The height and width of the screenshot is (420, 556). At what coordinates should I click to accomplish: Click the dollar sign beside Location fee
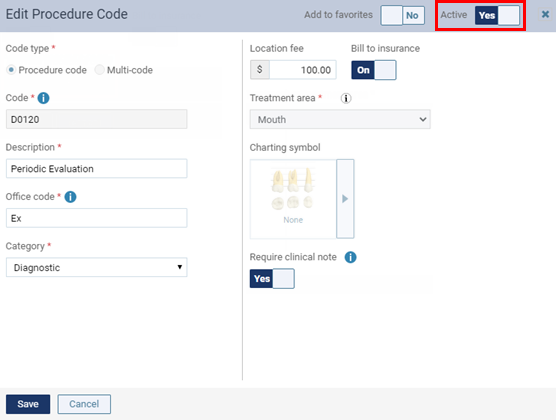click(260, 70)
